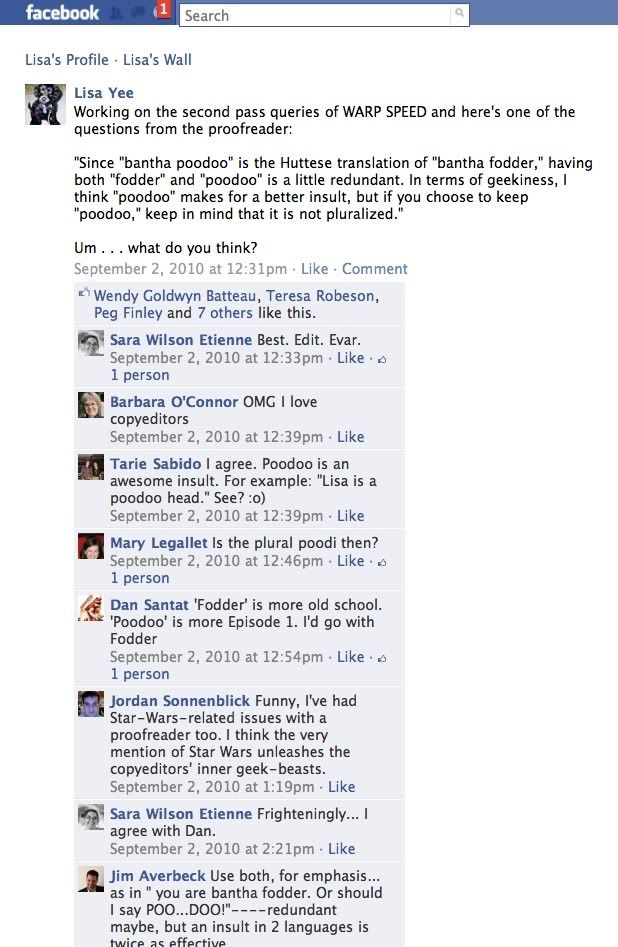The height and width of the screenshot is (947, 618).
Task: Open Tarie Sabido's profile name link
Action: (155, 464)
